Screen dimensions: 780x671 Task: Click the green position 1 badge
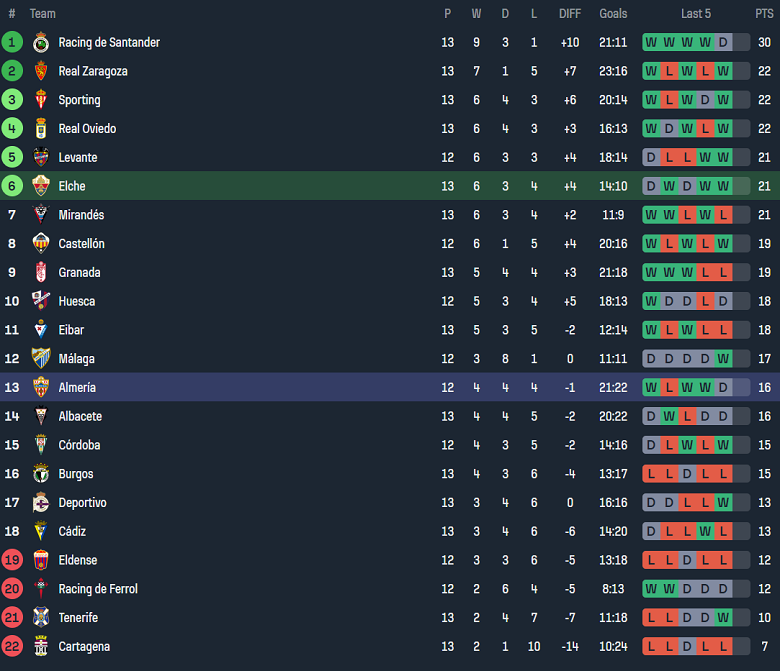tap(12, 42)
